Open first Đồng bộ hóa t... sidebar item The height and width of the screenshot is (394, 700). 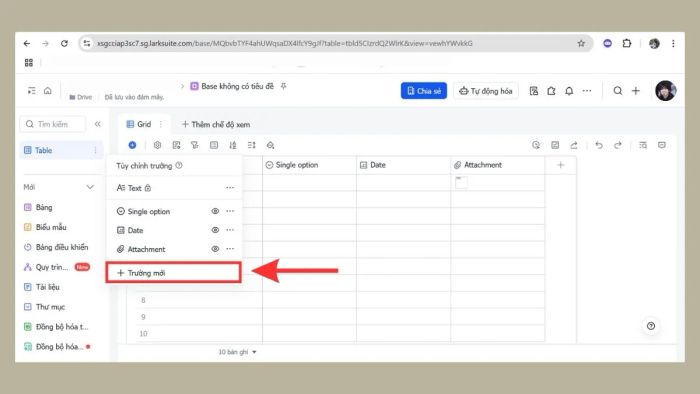coord(57,327)
